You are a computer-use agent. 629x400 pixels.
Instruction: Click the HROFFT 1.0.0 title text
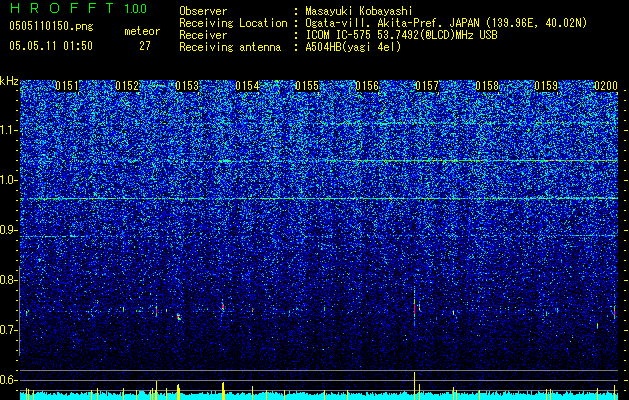point(78,8)
